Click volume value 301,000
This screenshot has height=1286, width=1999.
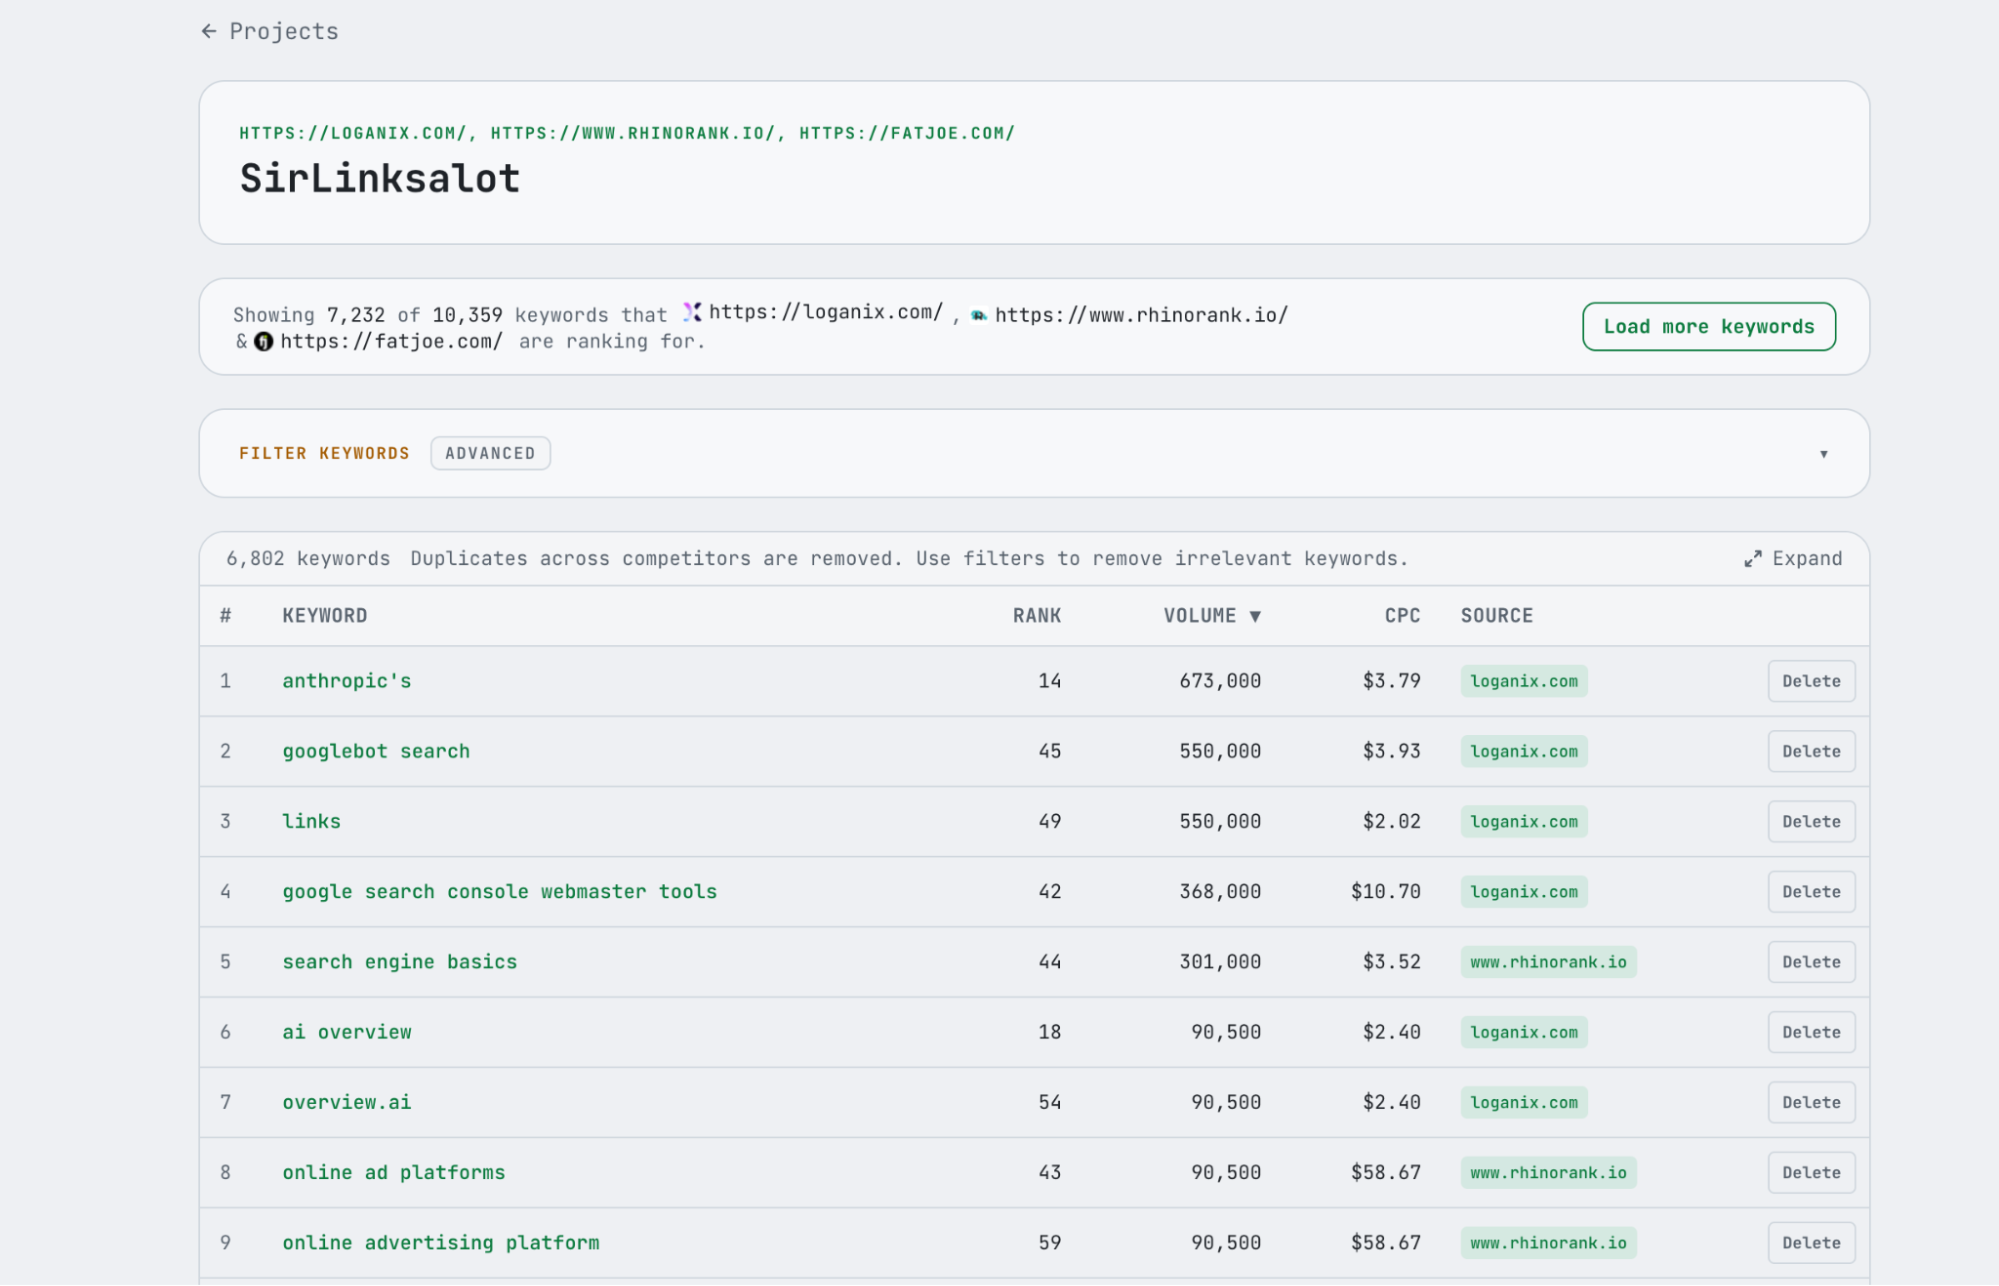tap(1219, 962)
